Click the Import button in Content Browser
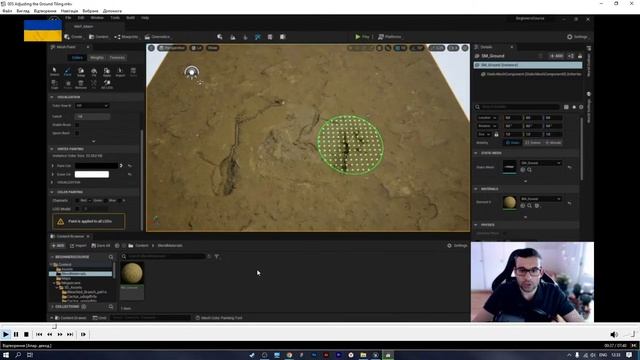Screen dimensions: 640x360 pyautogui.click(x=78, y=245)
